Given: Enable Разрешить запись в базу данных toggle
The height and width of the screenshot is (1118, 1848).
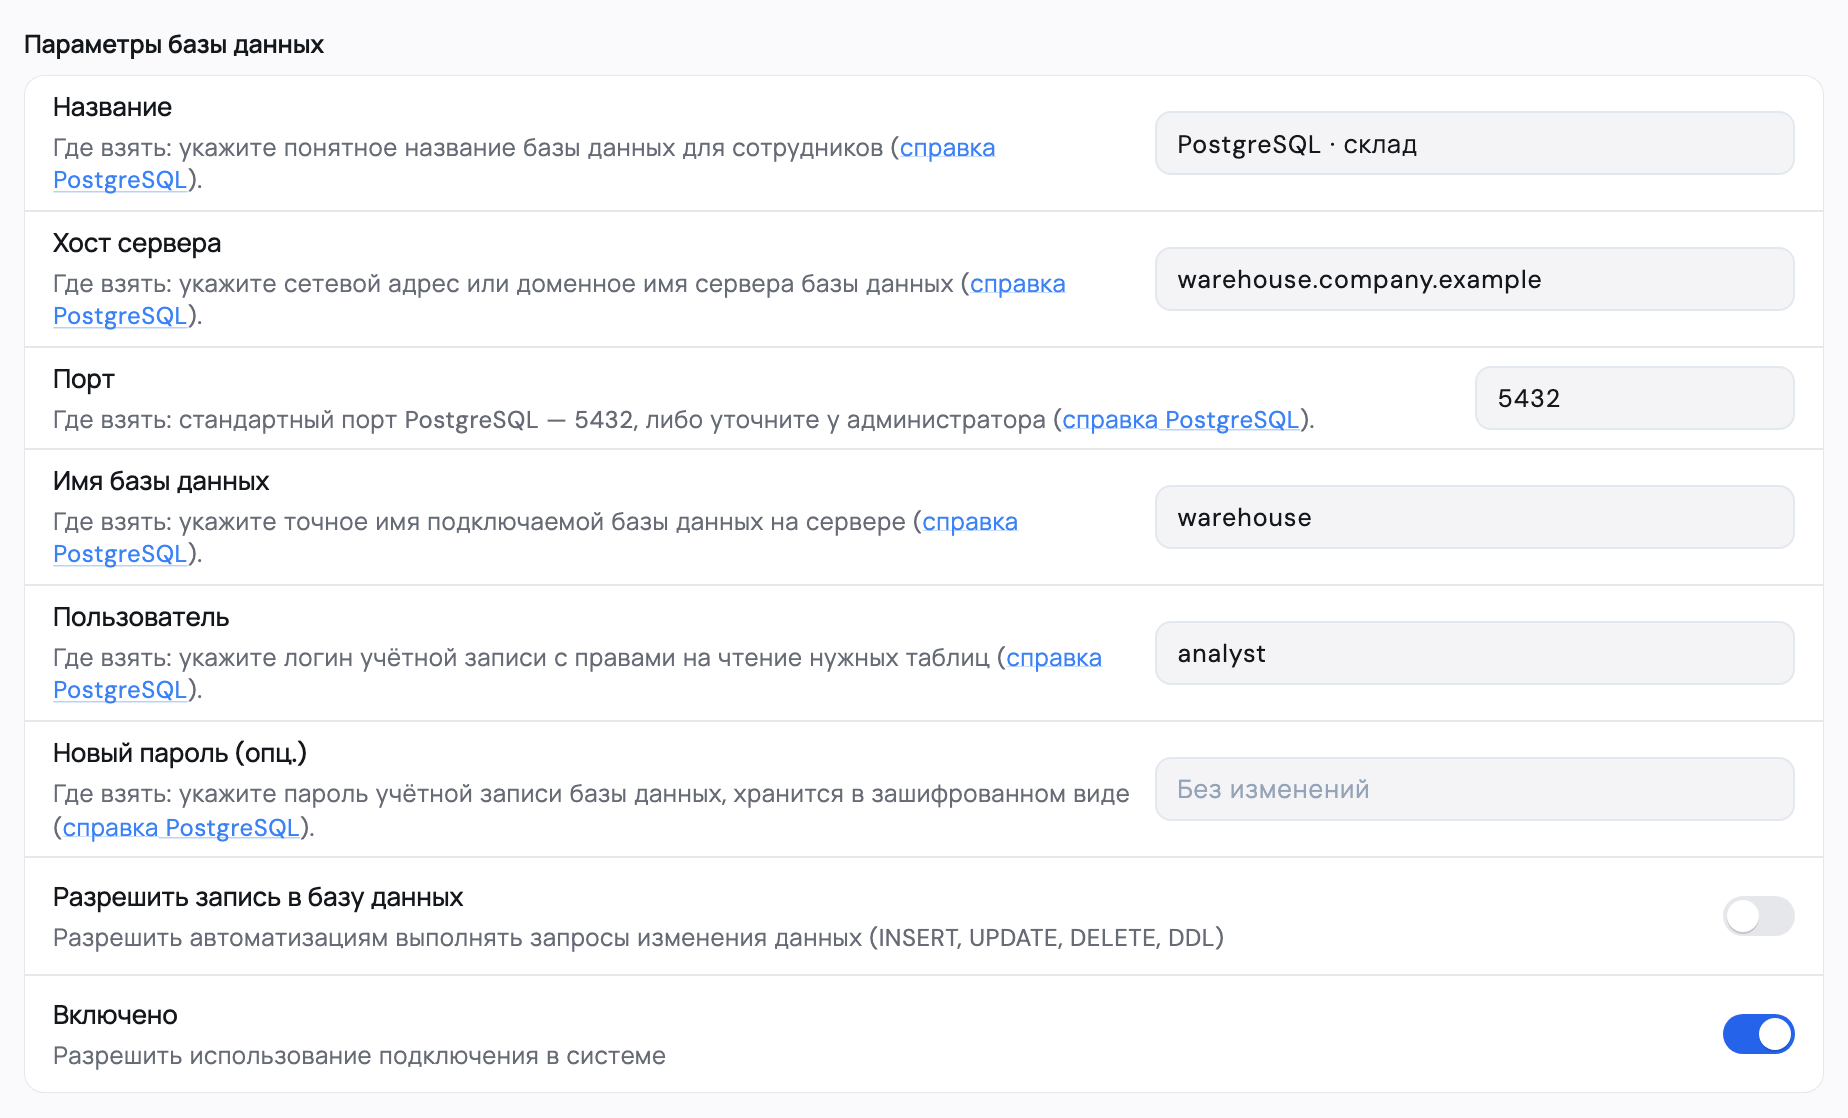Looking at the screenshot, I should [x=1758, y=916].
